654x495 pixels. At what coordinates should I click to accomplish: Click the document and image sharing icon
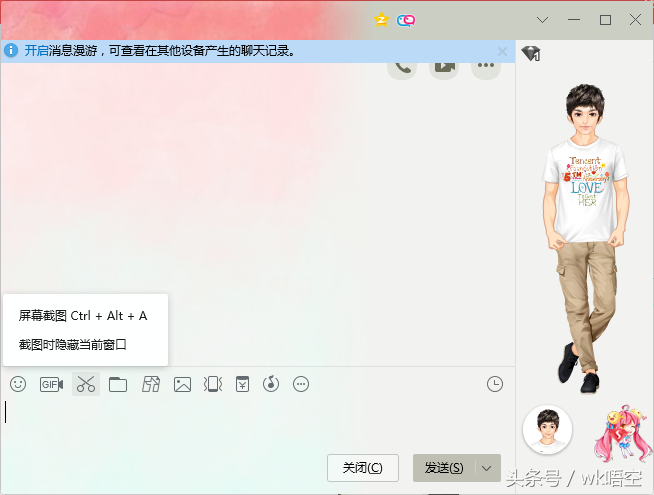(151, 384)
